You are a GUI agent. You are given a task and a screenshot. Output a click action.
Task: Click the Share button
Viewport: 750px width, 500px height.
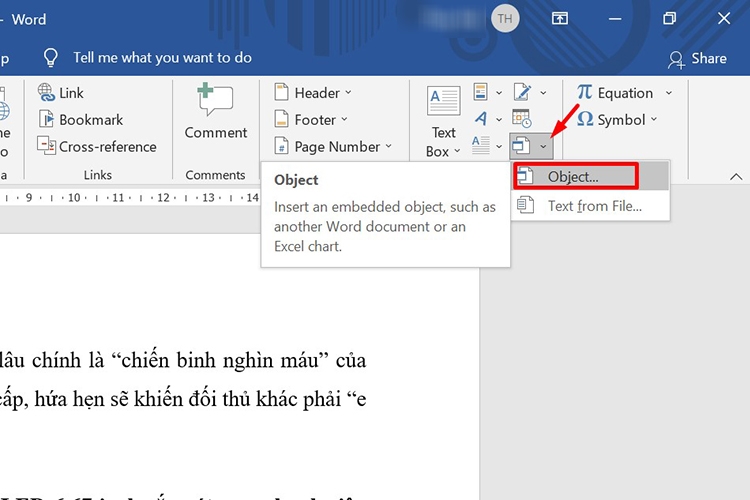click(x=698, y=58)
